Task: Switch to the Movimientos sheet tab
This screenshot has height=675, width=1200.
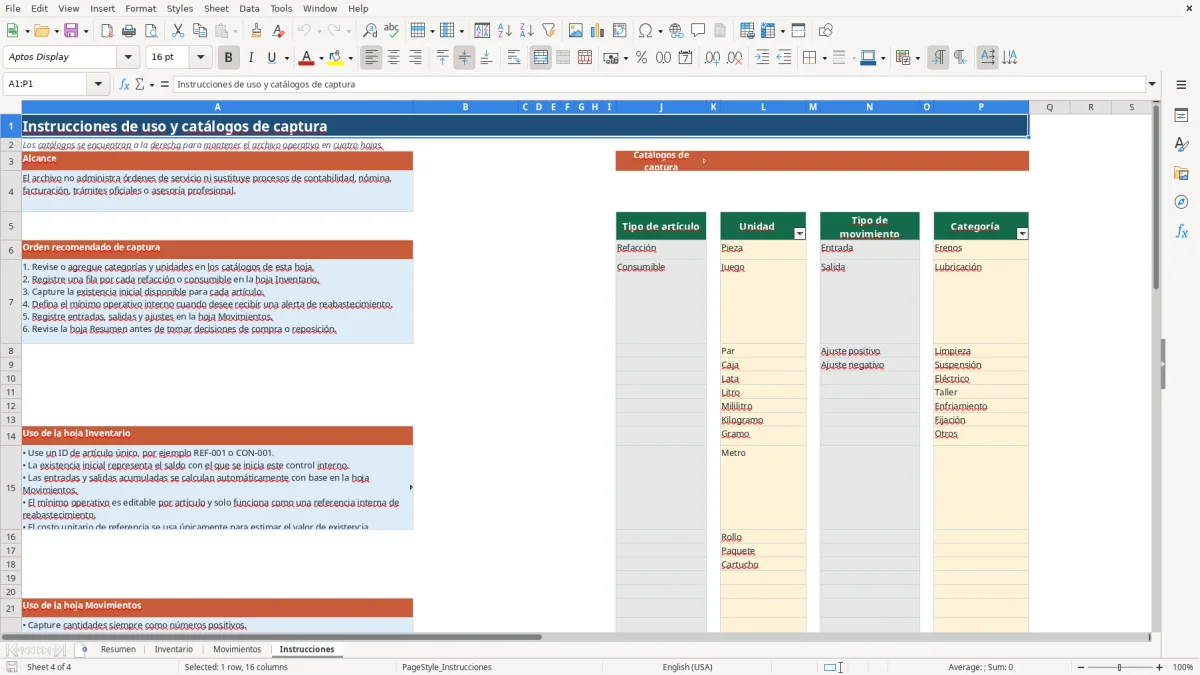Action: 237,649
